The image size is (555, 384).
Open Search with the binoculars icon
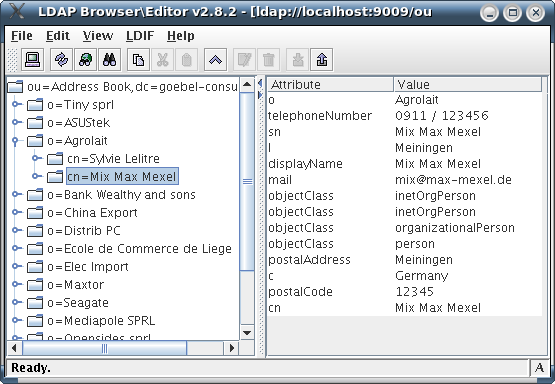(x=109, y=59)
